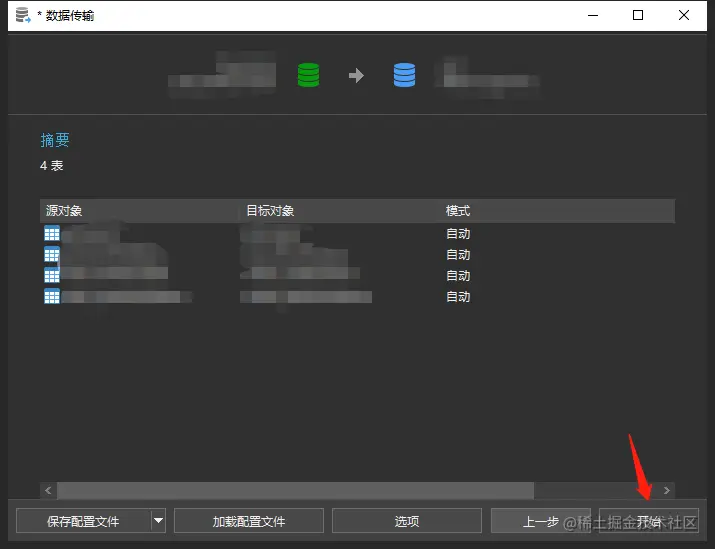Open the 选项 button
The image size is (715, 549).
(x=407, y=521)
